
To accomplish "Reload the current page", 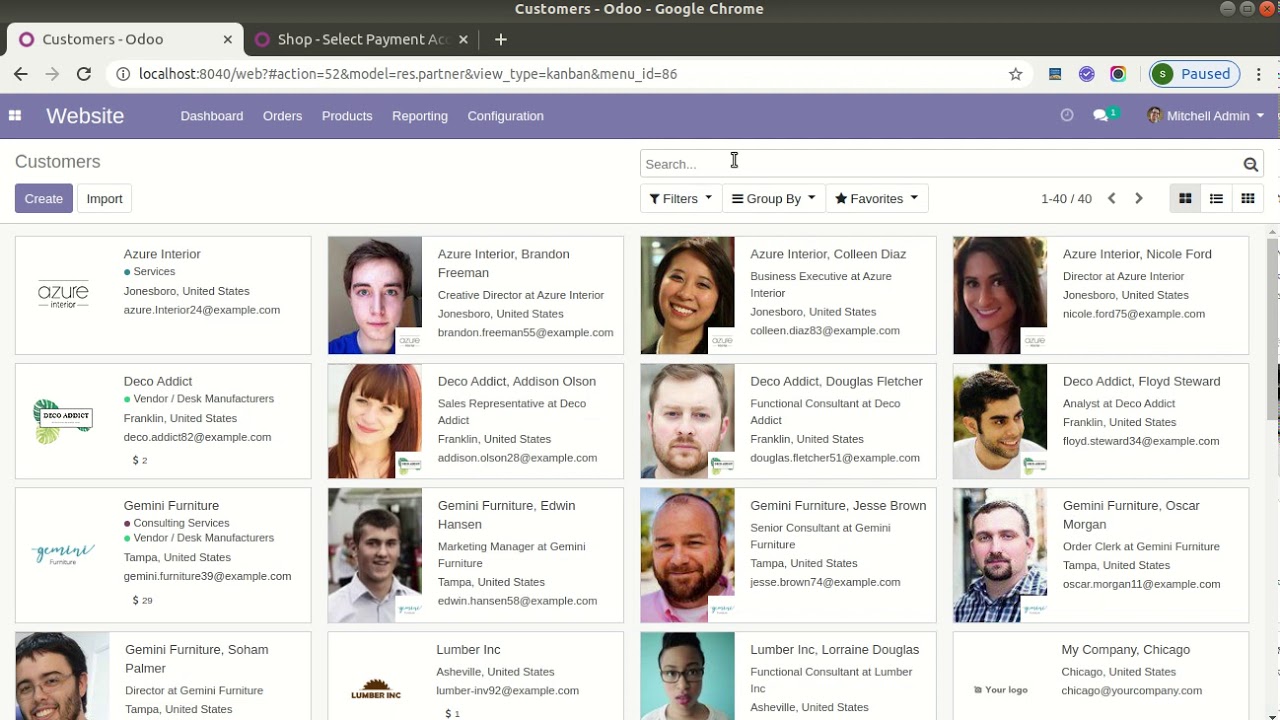I will click(84, 74).
